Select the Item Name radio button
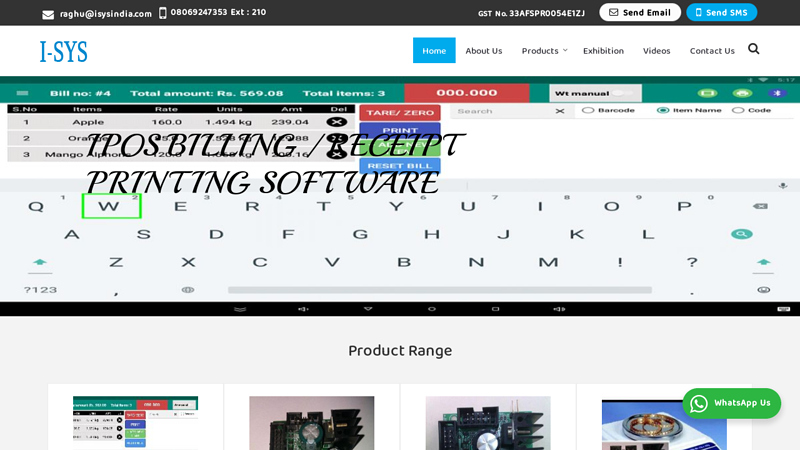The height and width of the screenshot is (450, 800). 663,110
